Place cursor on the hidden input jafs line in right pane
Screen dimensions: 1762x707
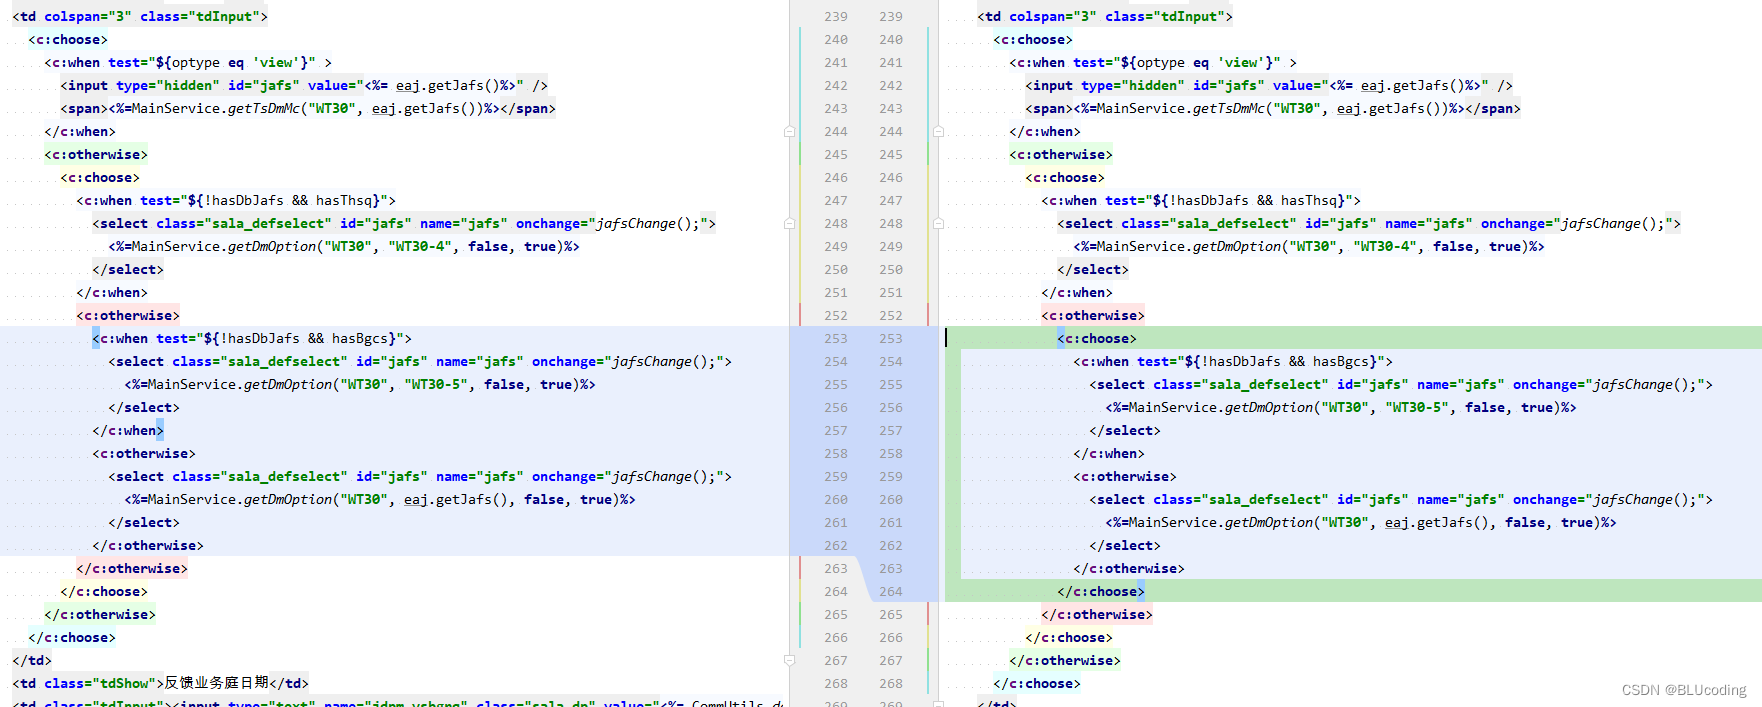tap(1269, 85)
